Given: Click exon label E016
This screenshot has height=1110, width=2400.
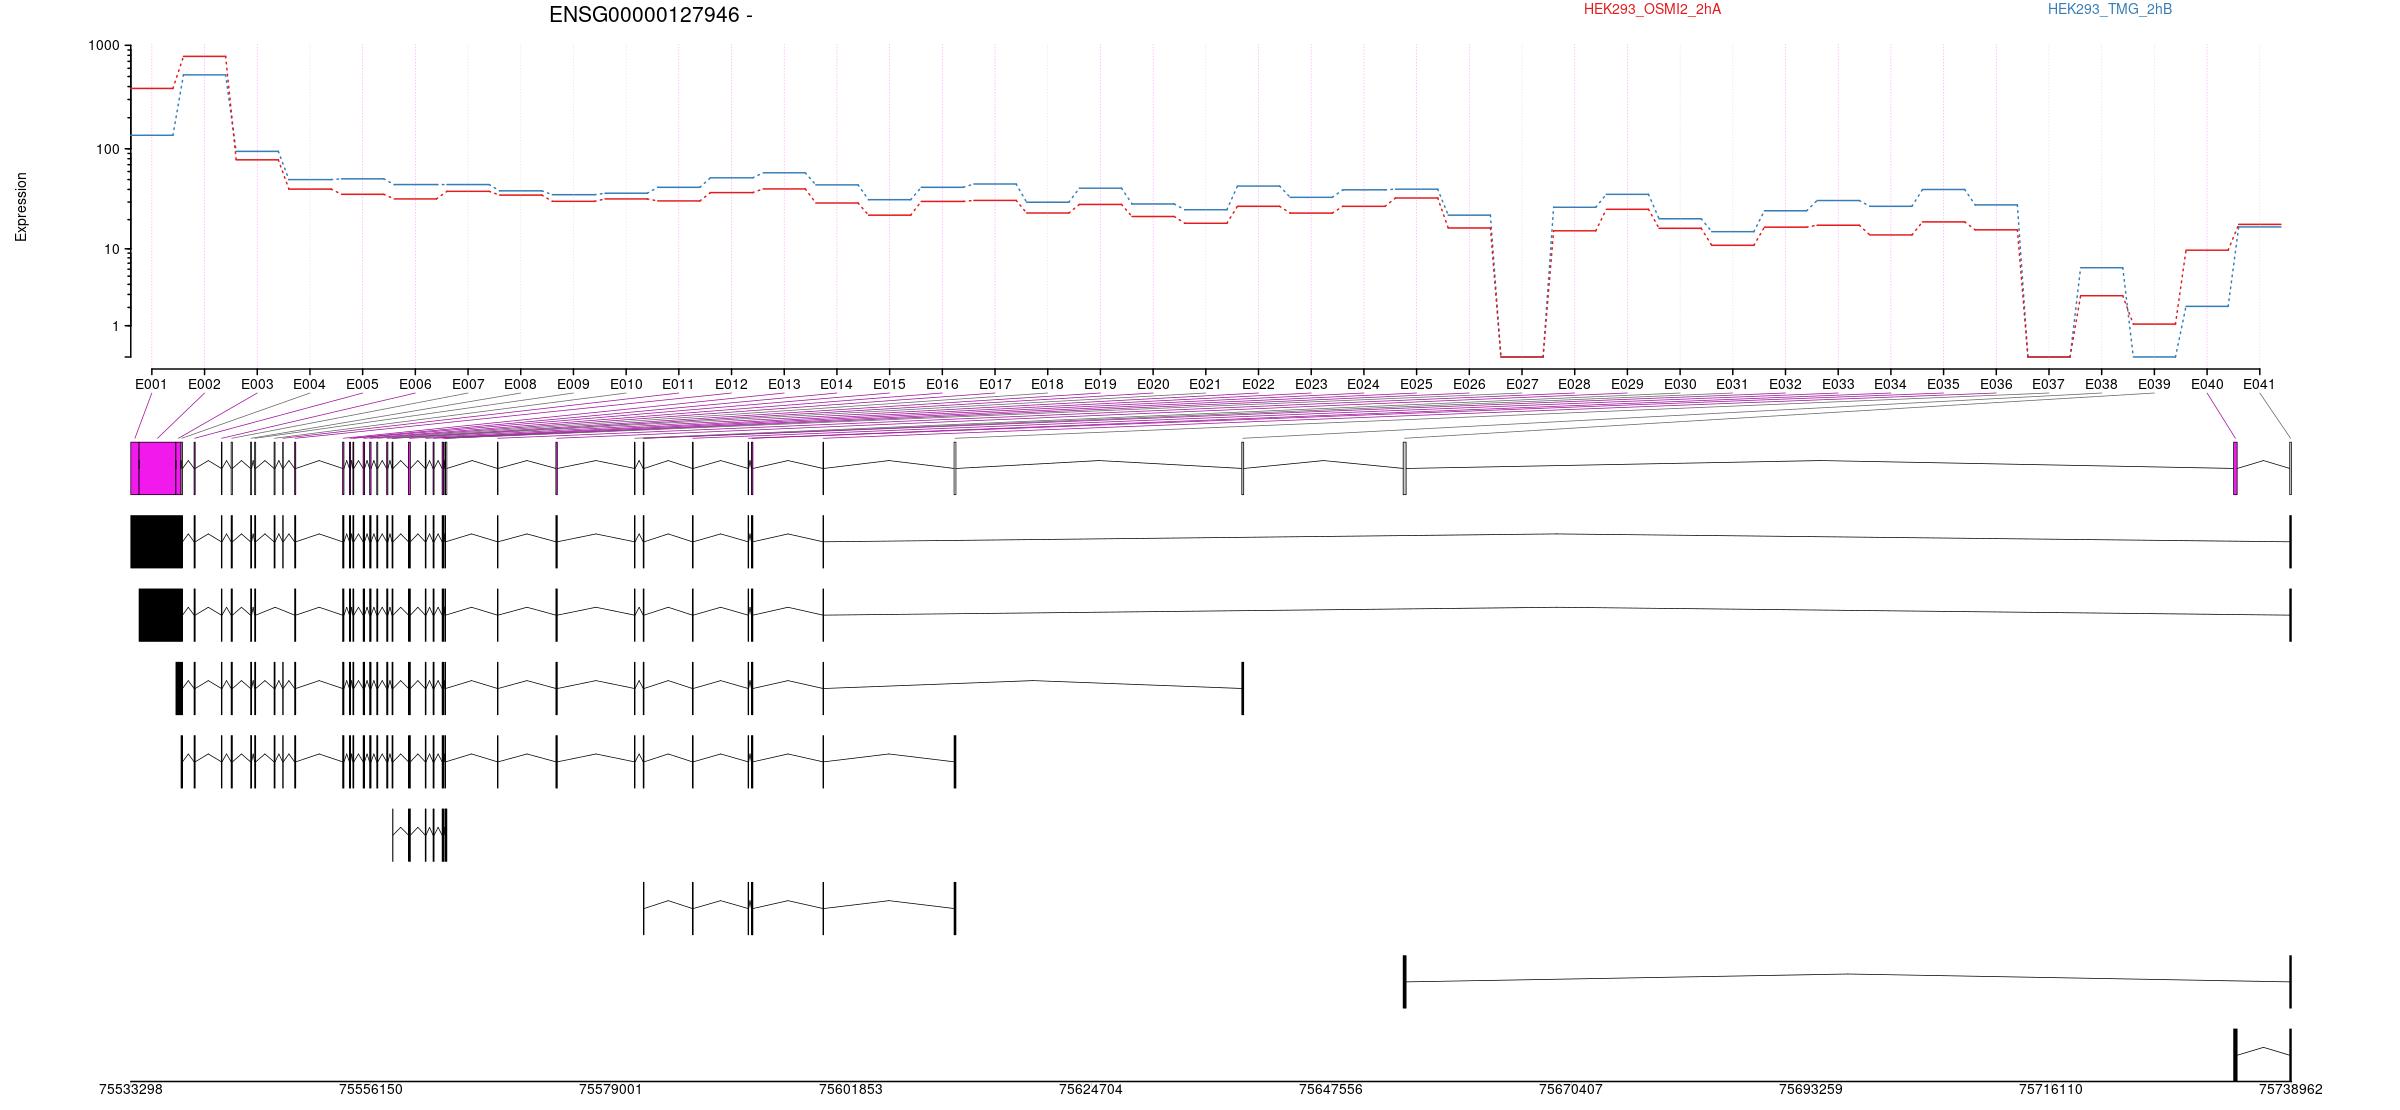Looking at the screenshot, I should [x=942, y=384].
